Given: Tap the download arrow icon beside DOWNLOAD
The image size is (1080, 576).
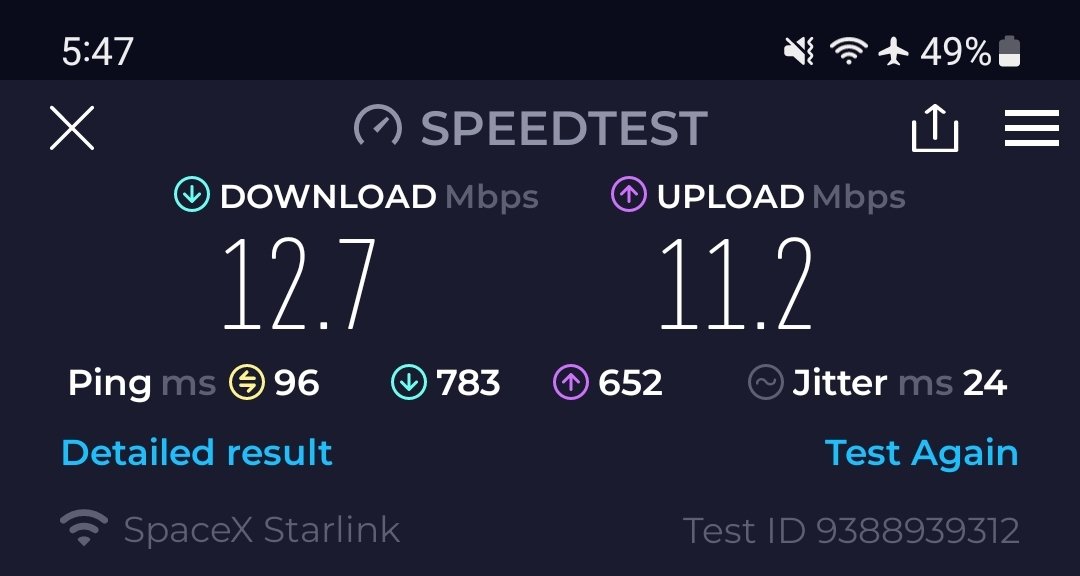Looking at the screenshot, I should [191, 195].
